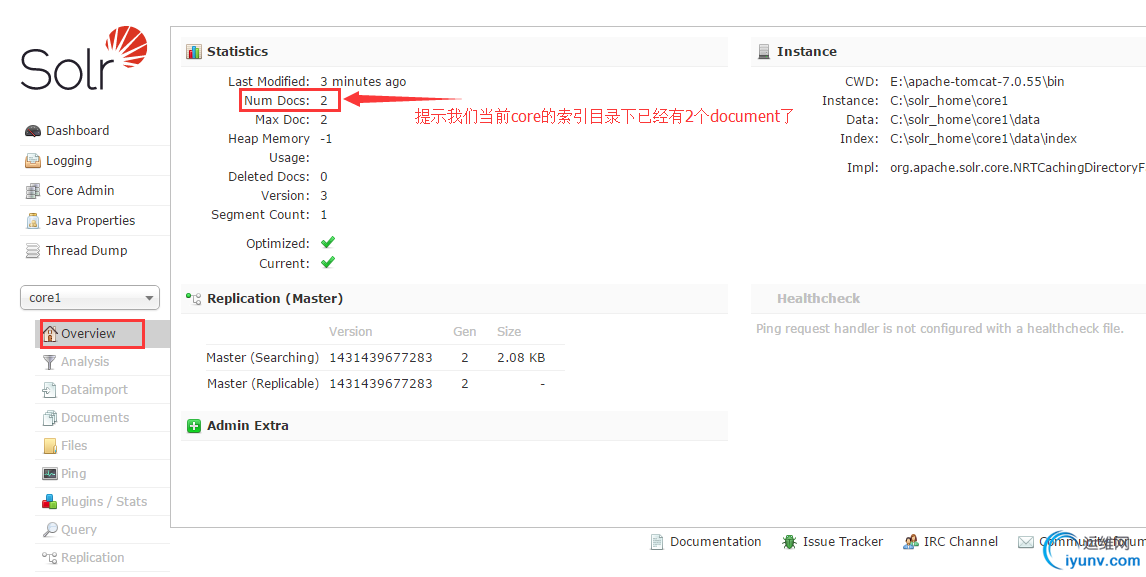Click the Index path C:\solr_home\core1\data\index
The height and width of the screenshot is (577, 1146).
tap(983, 139)
